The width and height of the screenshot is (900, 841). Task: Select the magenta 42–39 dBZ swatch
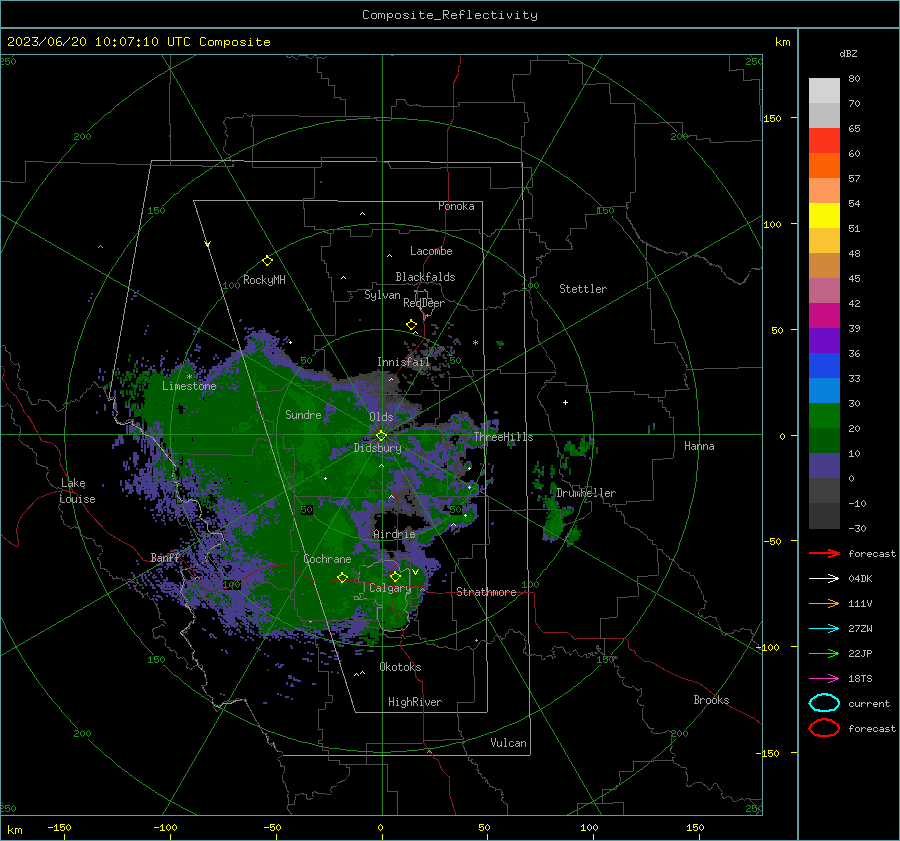pos(824,316)
